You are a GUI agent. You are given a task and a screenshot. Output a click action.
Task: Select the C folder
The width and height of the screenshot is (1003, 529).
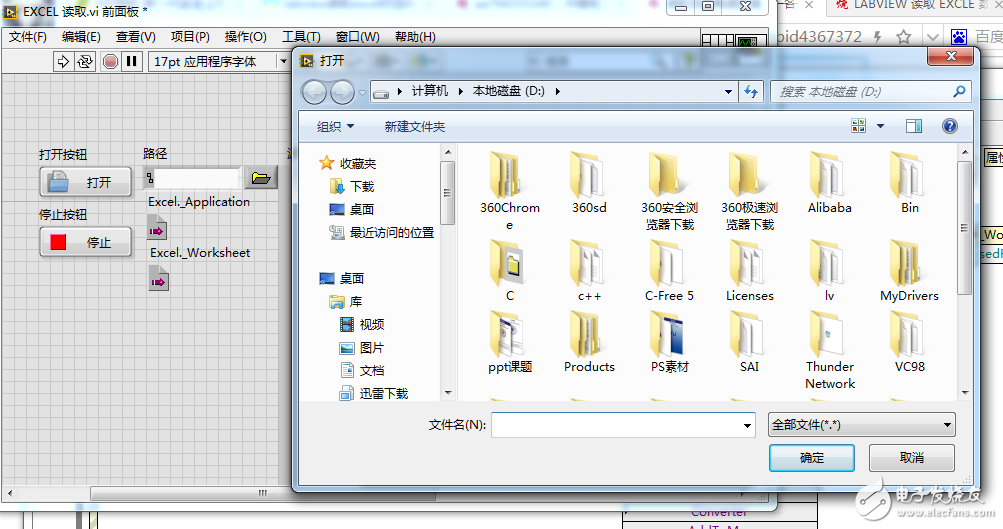[509, 271]
